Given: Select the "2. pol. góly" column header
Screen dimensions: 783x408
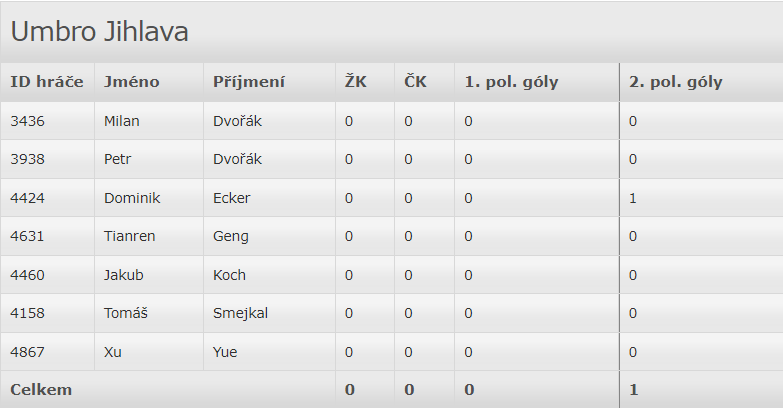Looking at the screenshot, I should (676, 82).
